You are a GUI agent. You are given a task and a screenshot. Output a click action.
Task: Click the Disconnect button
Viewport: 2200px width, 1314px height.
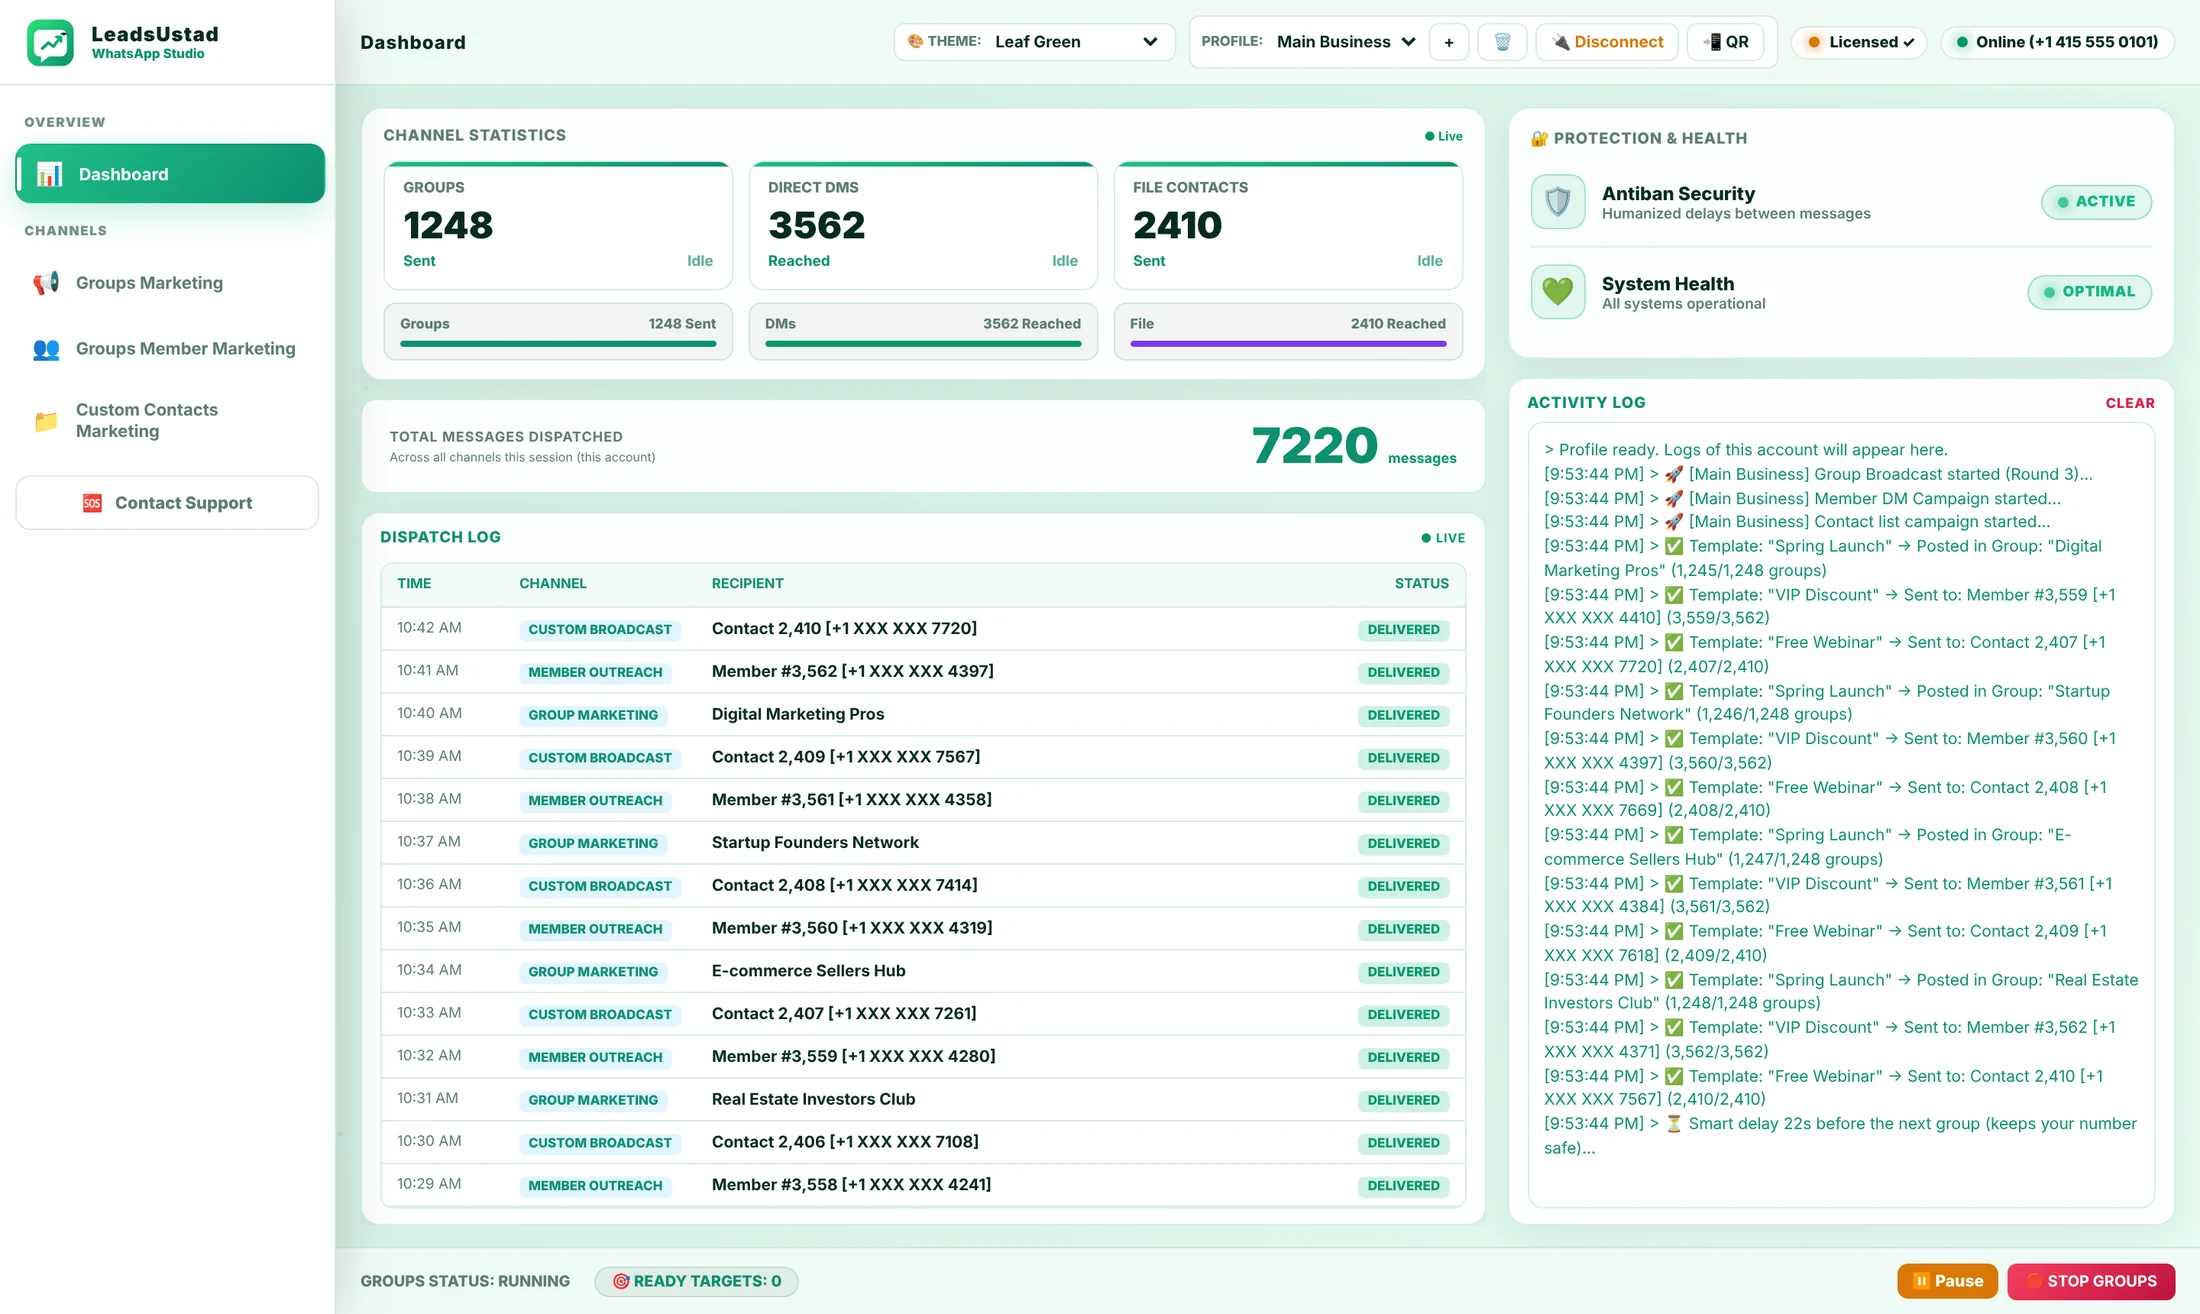(1607, 42)
